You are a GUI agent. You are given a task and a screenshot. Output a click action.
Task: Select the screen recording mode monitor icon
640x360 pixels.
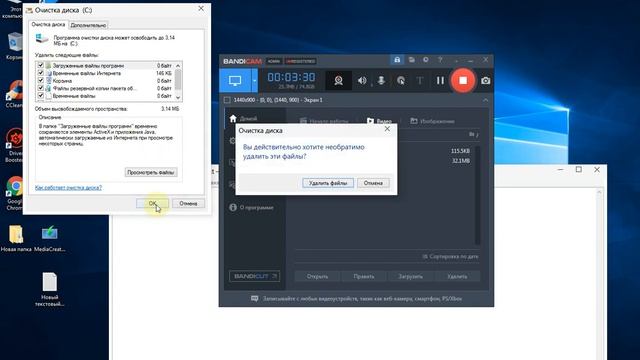click(235, 80)
